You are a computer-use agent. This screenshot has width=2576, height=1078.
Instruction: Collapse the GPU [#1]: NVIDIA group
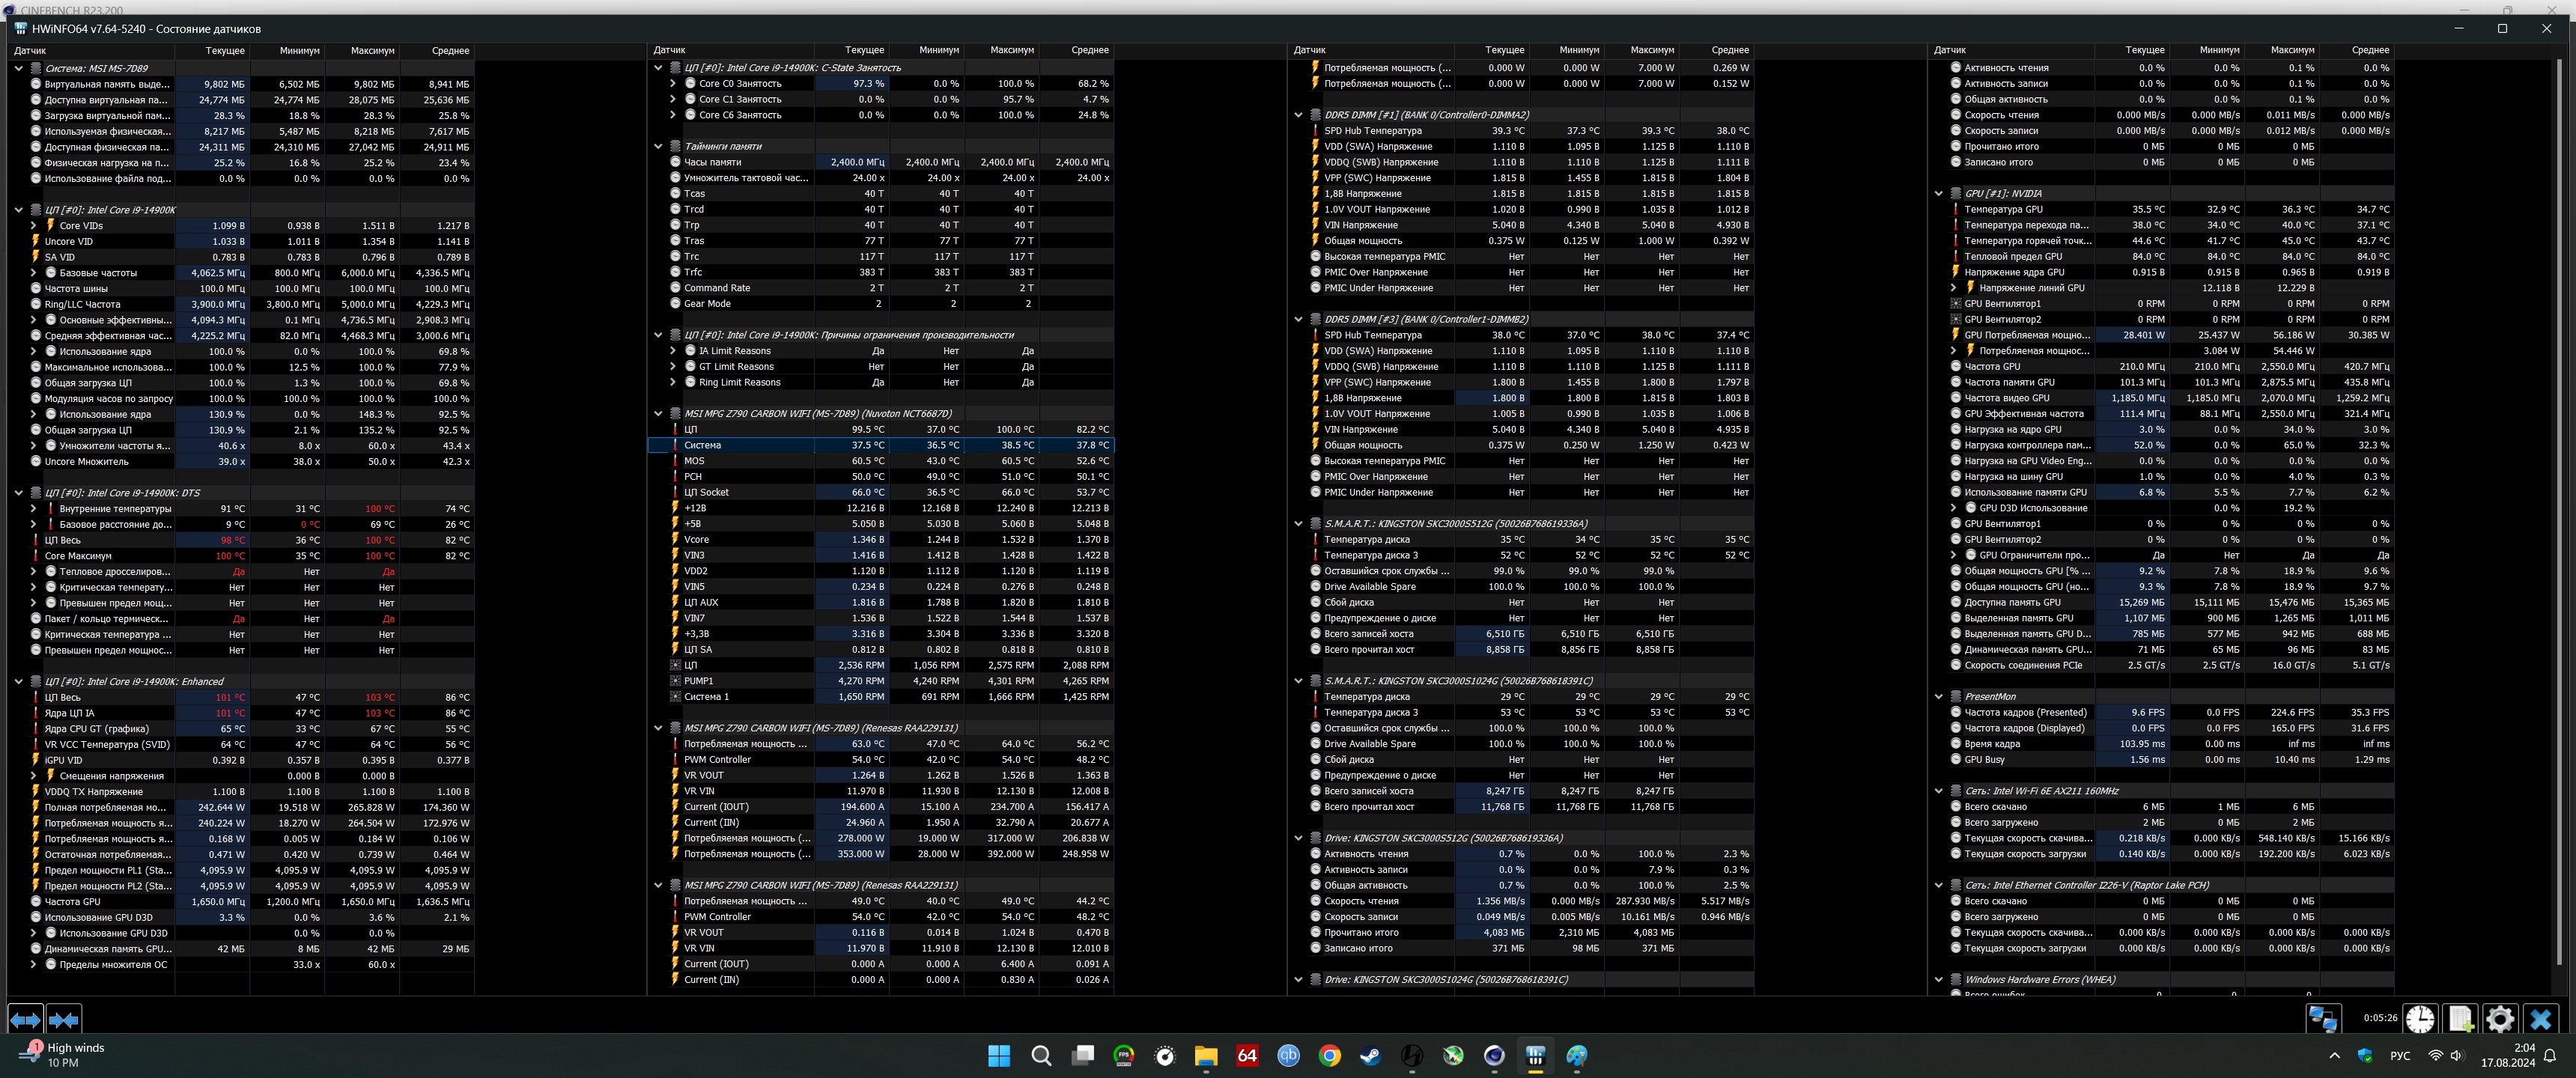[1938, 193]
